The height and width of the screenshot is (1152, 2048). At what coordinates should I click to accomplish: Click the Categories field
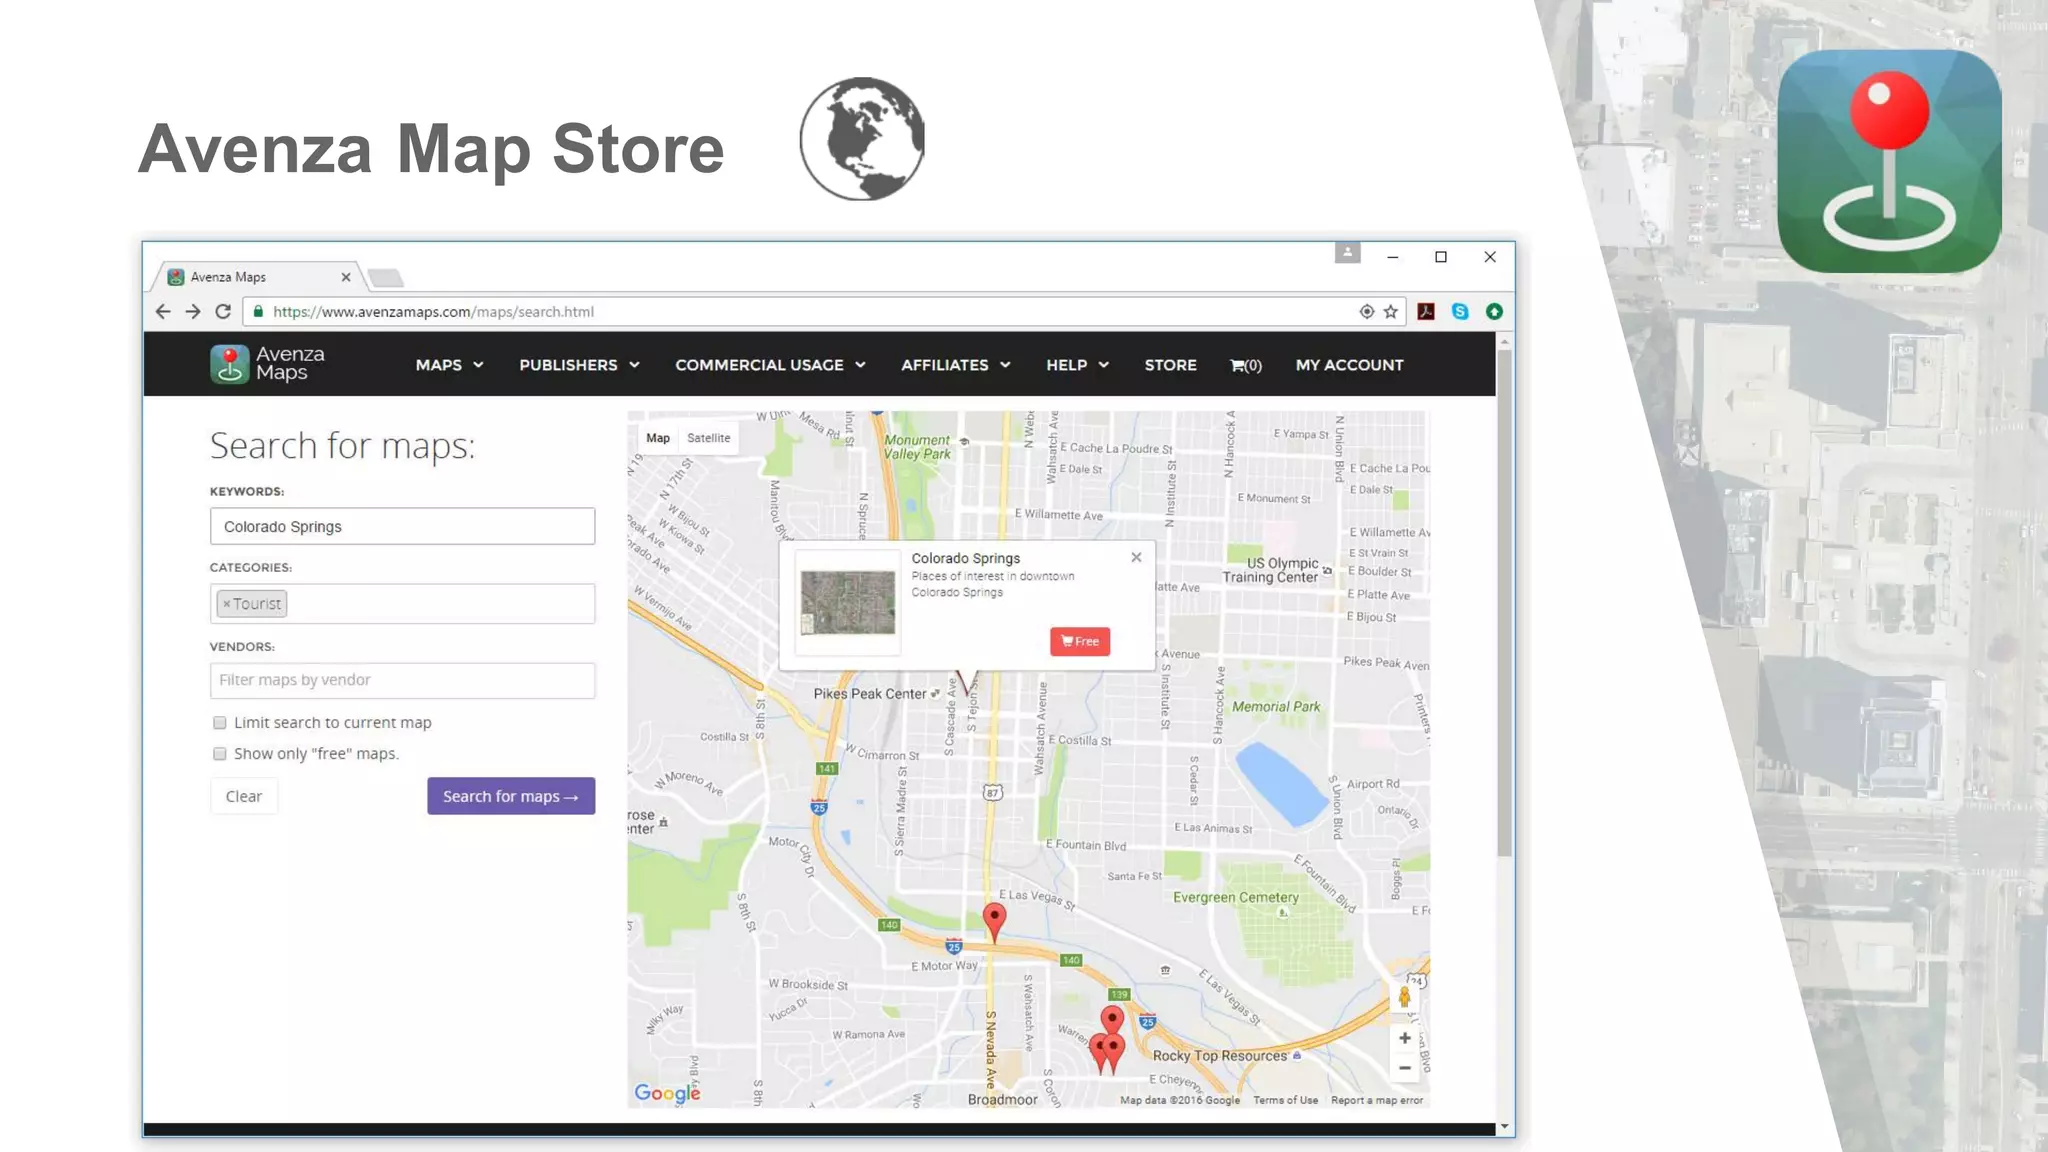pyautogui.click(x=403, y=604)
